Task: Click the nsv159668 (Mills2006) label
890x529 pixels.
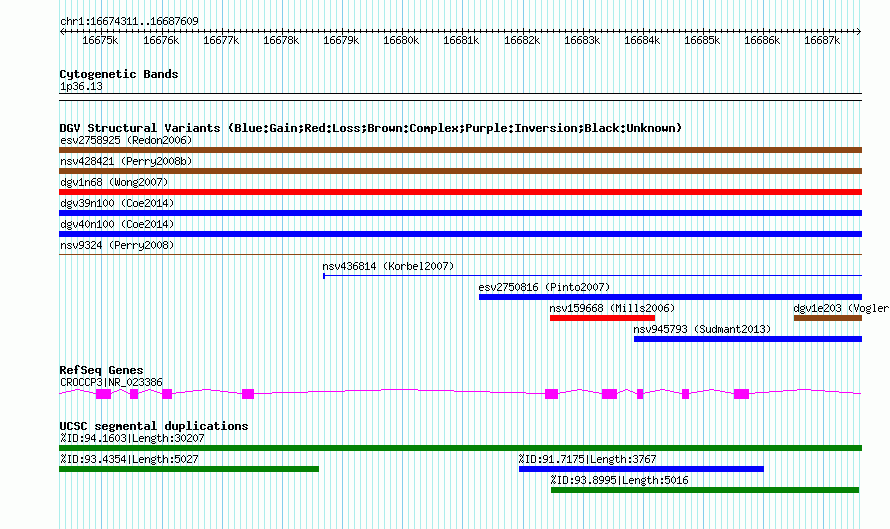Action: point(612,308)
